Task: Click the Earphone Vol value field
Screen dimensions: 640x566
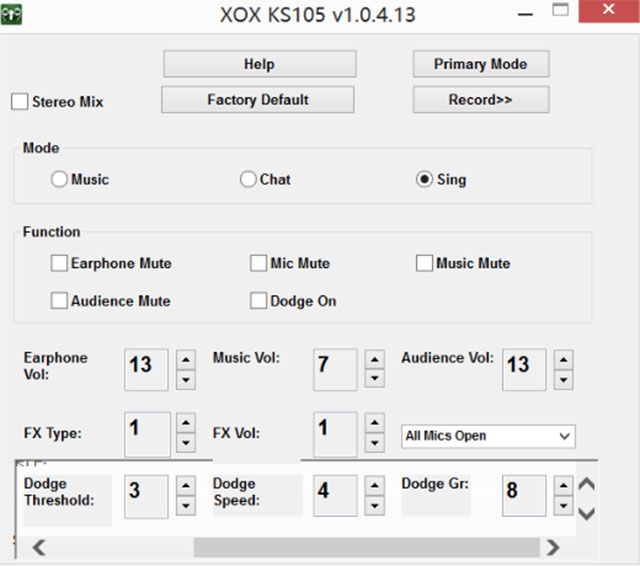Action: coord(146,370)
